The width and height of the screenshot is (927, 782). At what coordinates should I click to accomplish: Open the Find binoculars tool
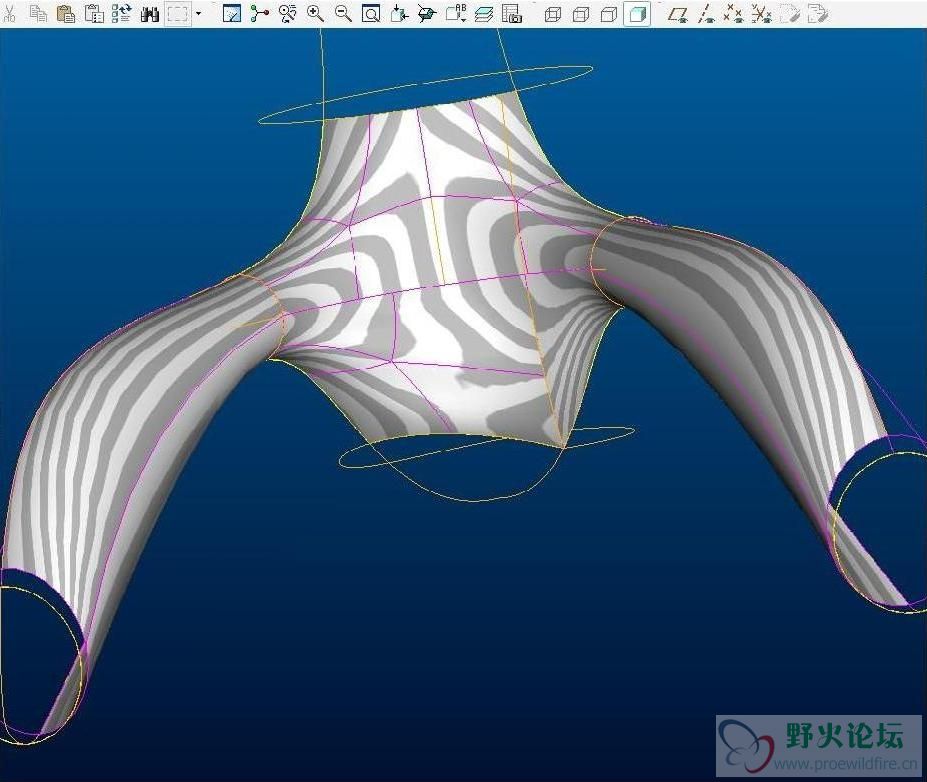click(x=150, y=14)
